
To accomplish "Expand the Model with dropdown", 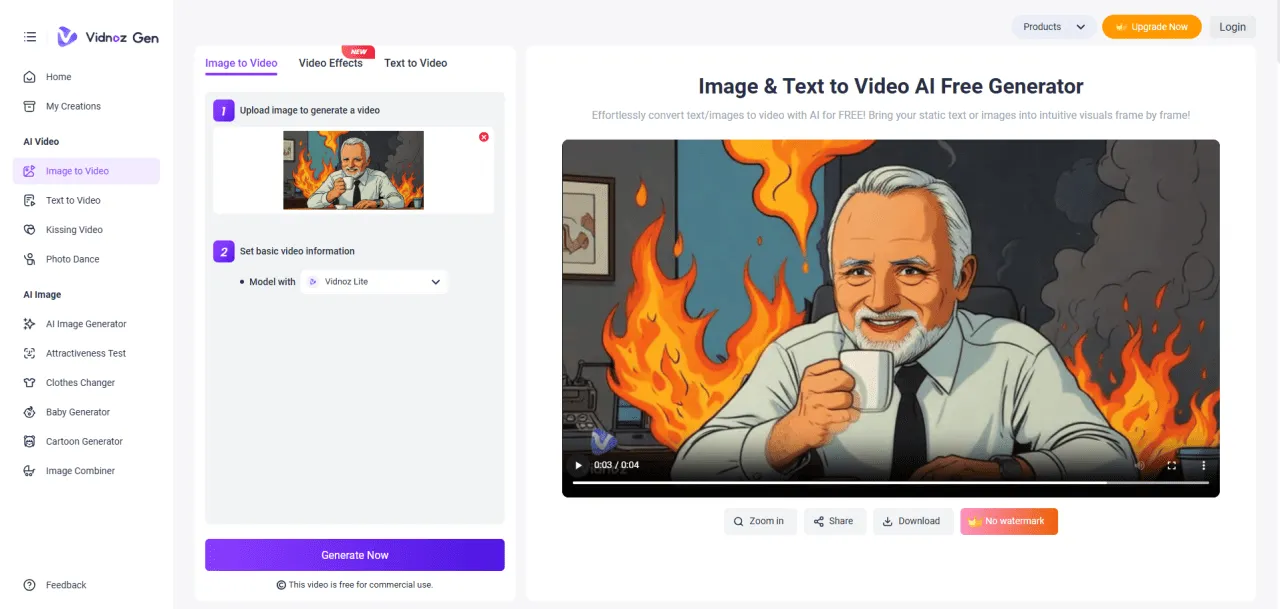I will (435, 281).
